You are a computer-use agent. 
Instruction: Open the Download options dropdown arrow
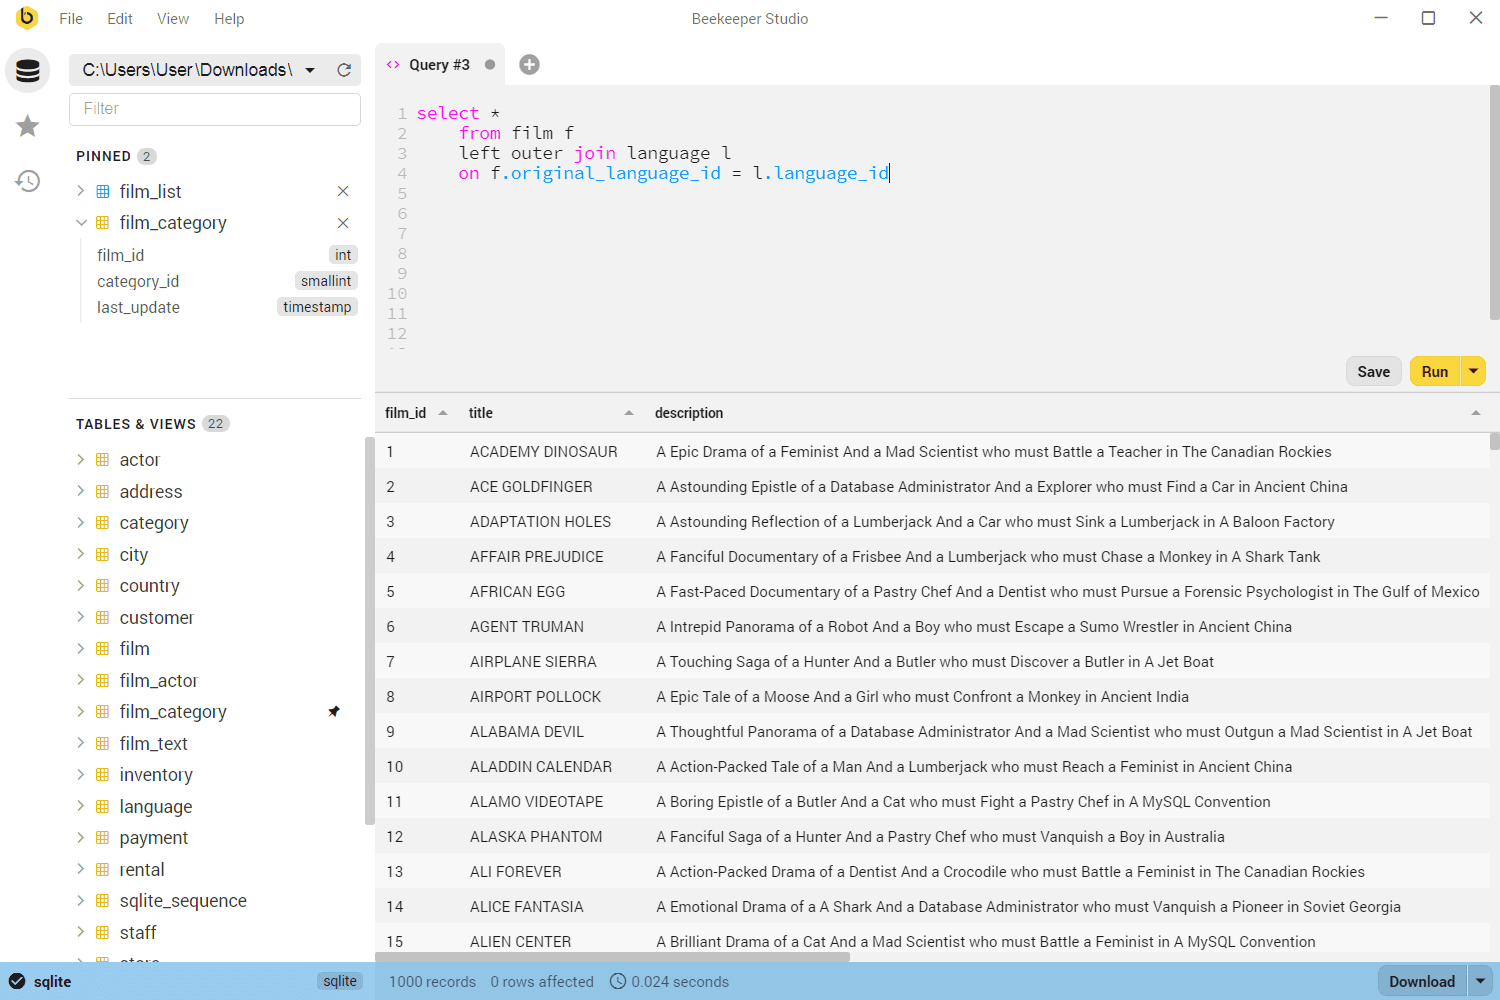[1480, 982]
